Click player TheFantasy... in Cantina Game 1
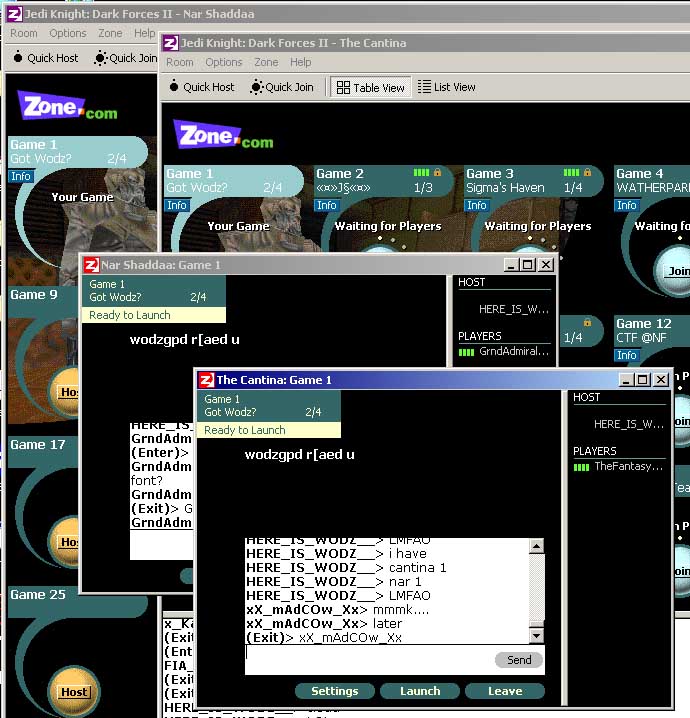Viewport: 690px width, 718px height. click(628, 467)
